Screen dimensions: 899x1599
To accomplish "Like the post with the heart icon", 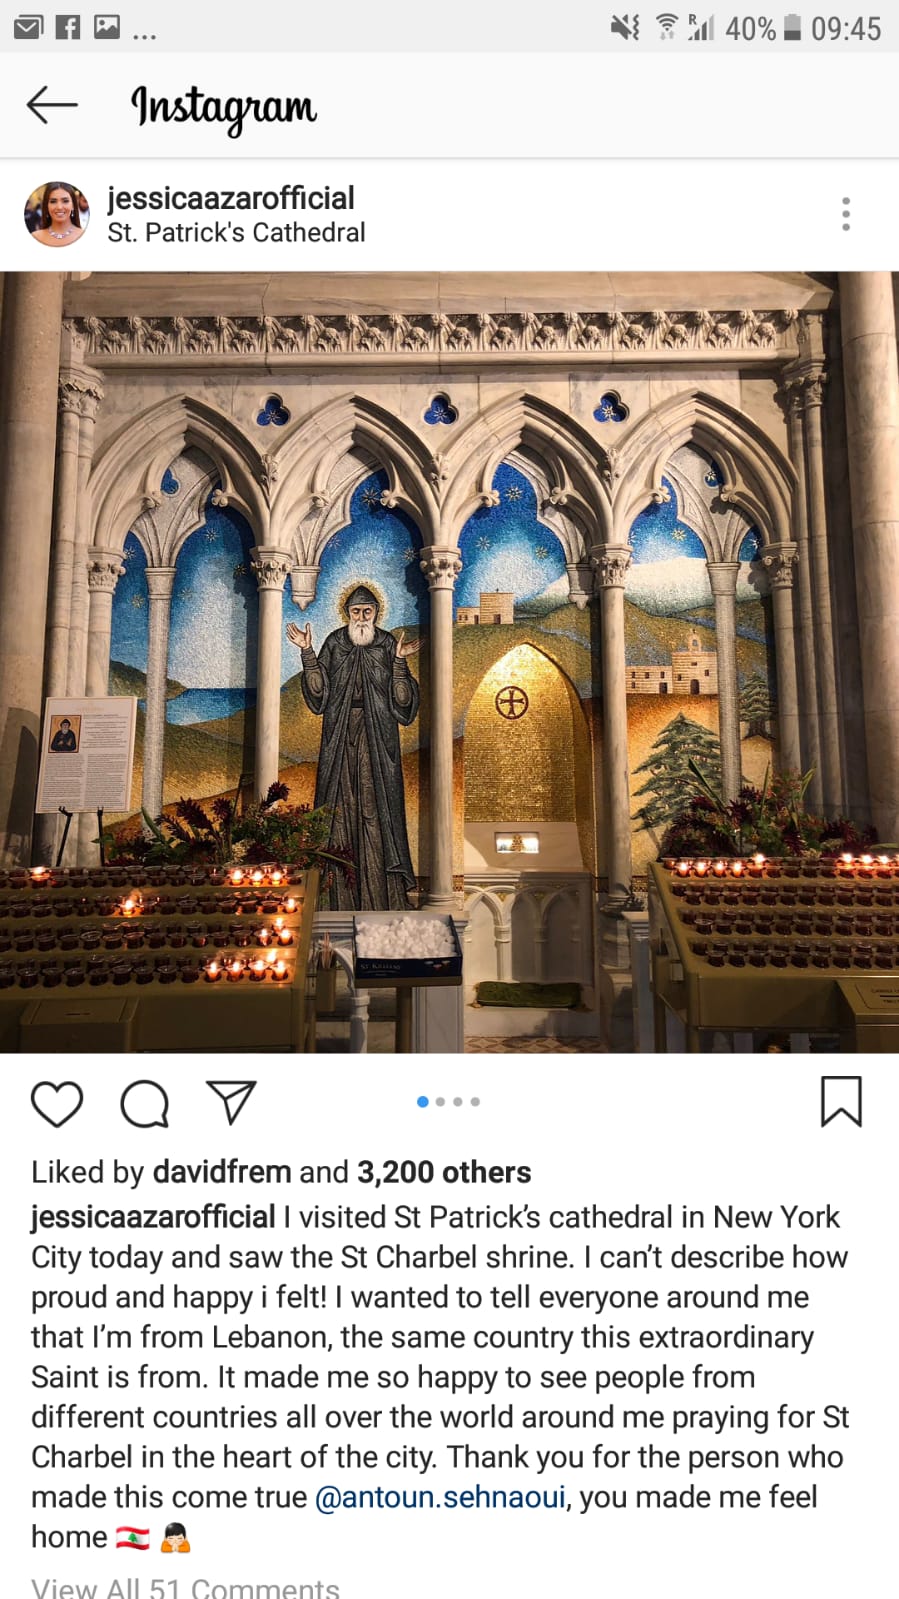I will click(x=57, y=1103).
